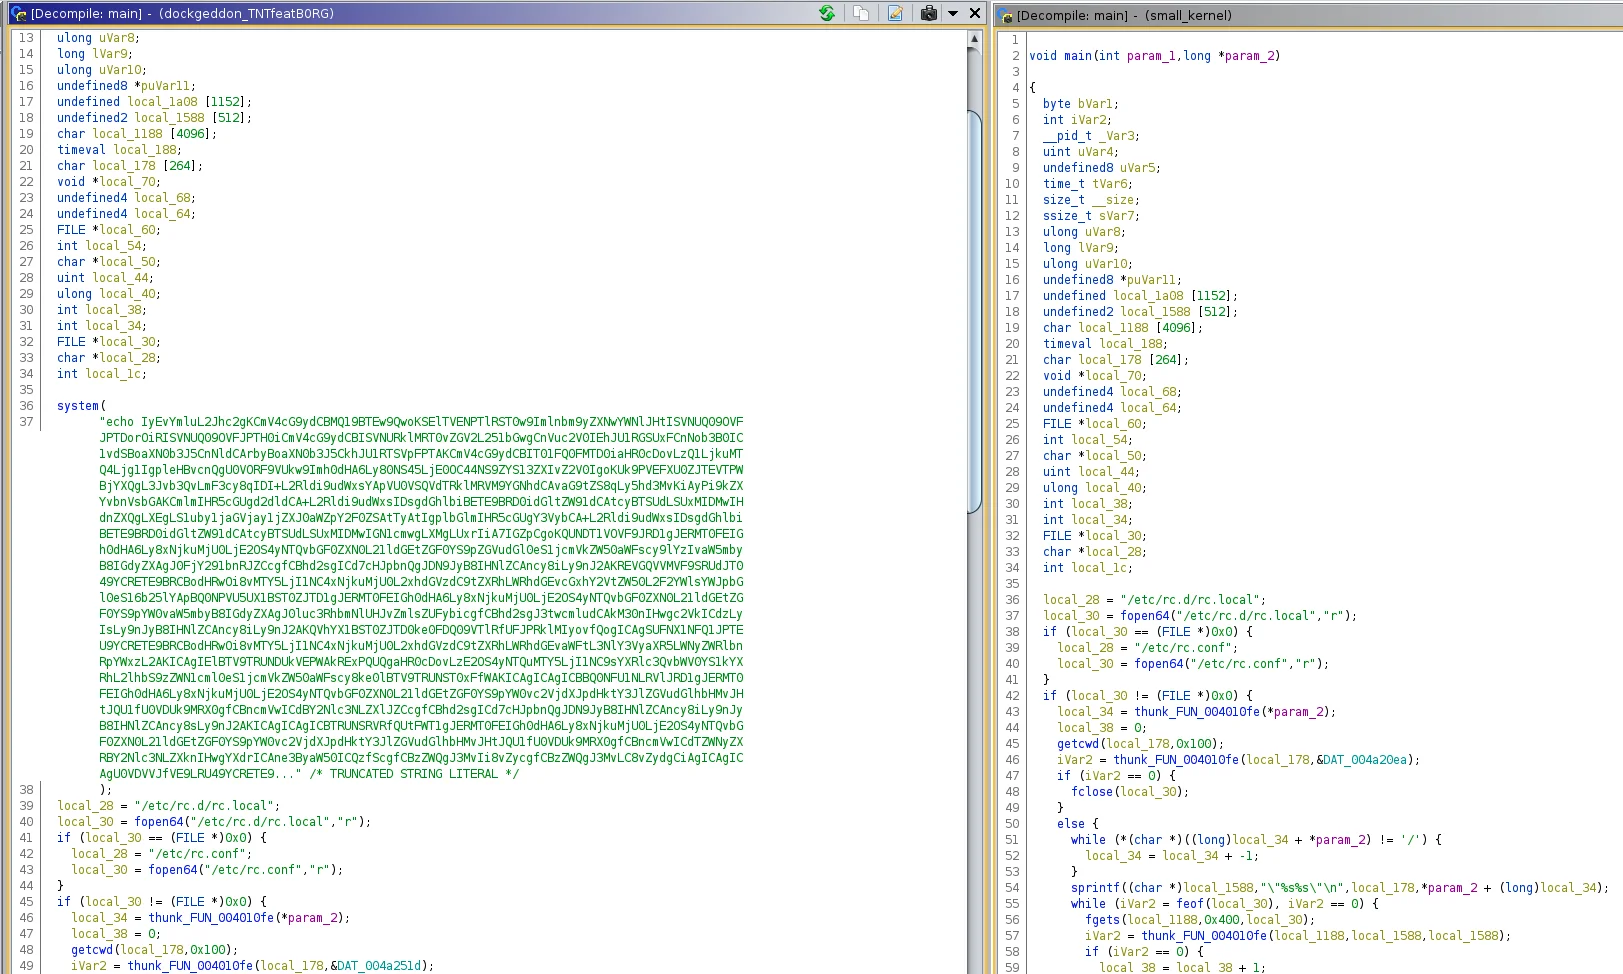
Task: Click the fgets call in small_kernel window
Action: point(1102,920)
